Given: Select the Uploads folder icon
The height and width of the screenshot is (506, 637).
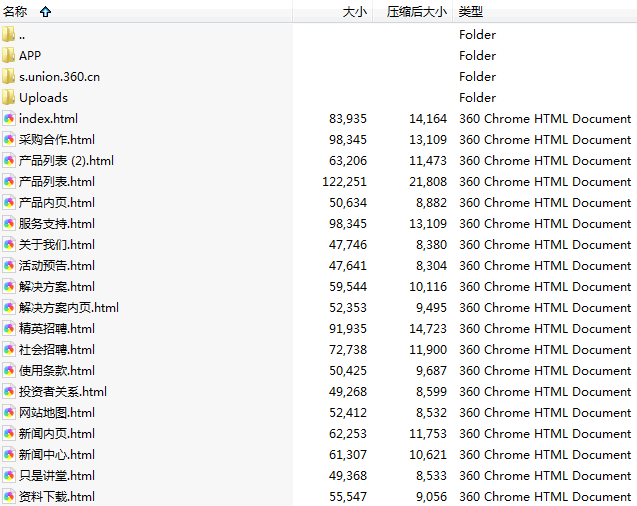Looking at the screenshot, I should tap(9, 98).
